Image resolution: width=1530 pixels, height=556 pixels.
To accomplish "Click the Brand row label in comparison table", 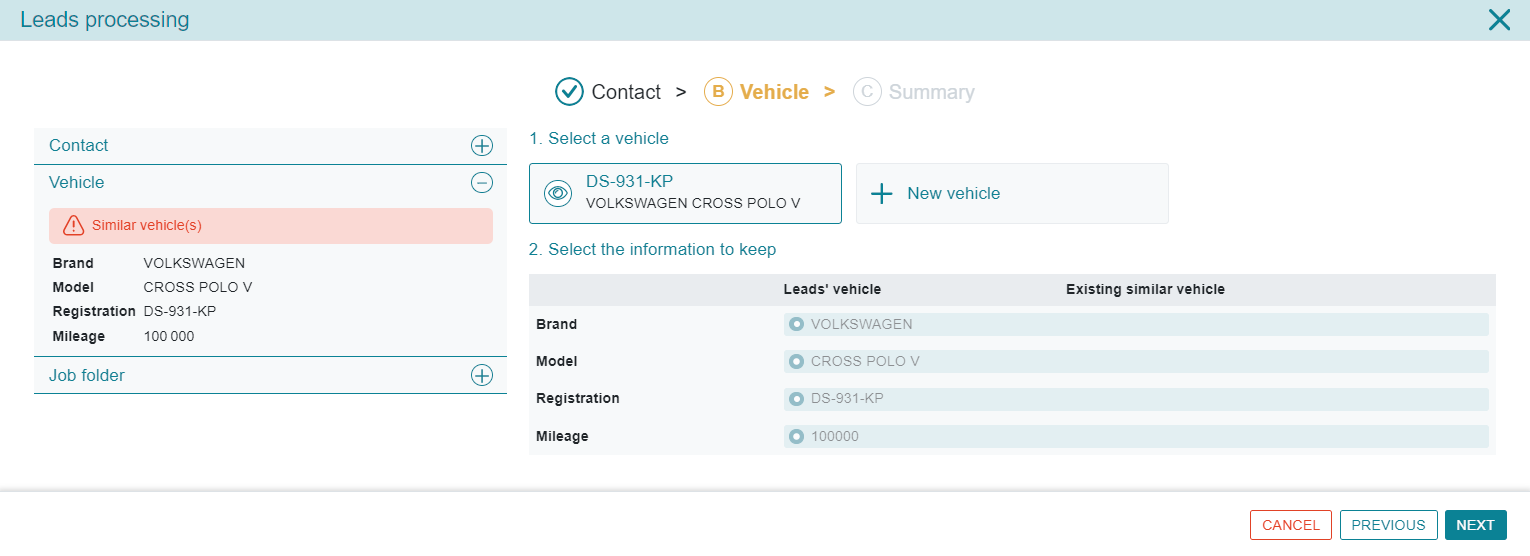I will click(x=556, y=324).
